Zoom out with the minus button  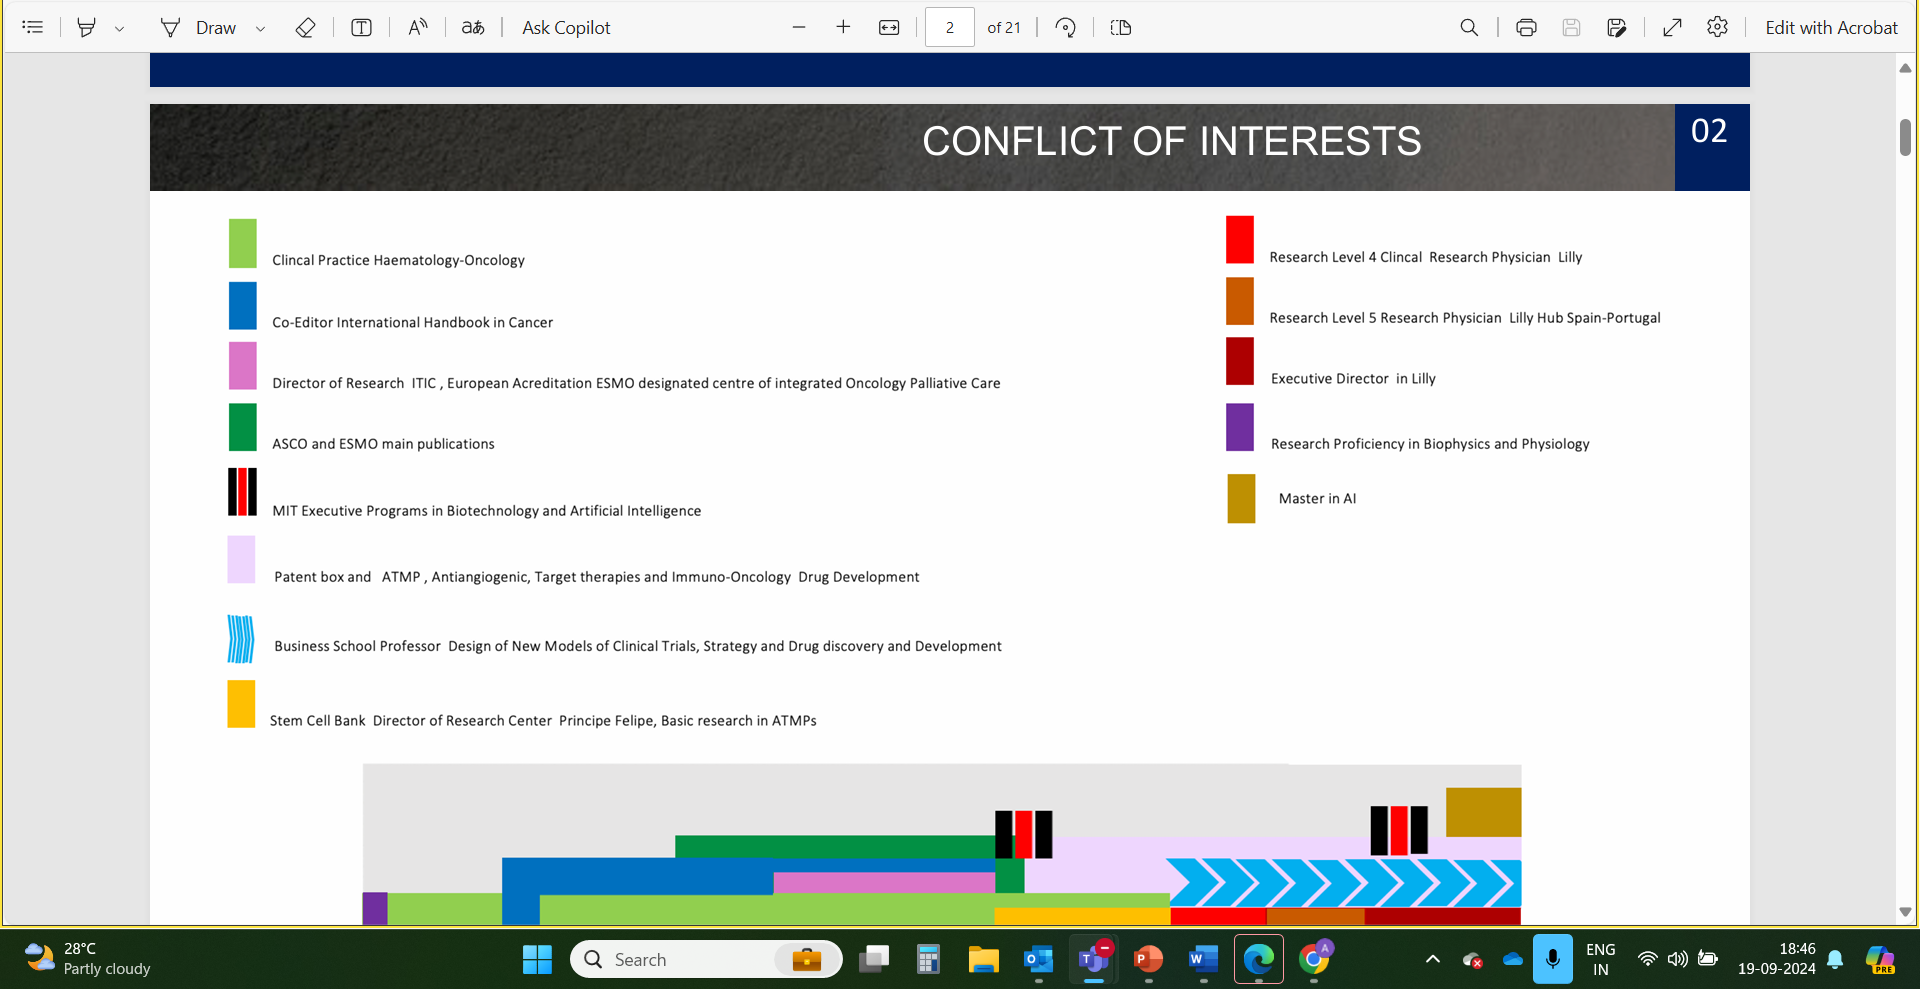(799, 27)
